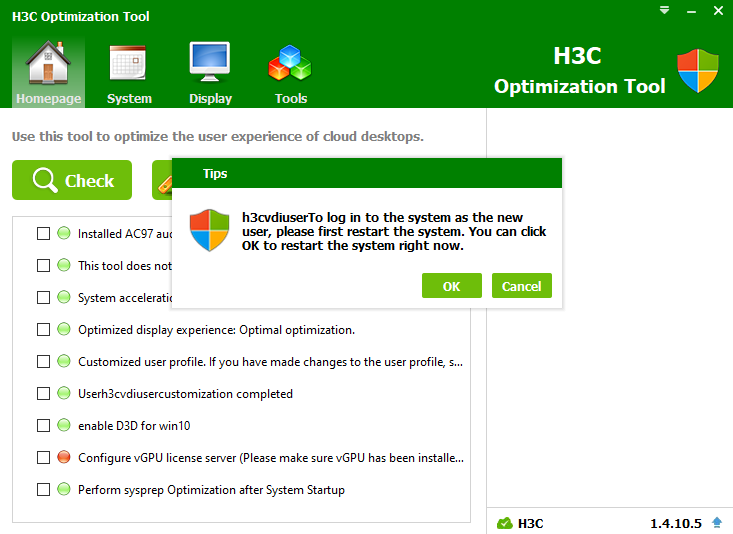The image size is (733, 534).
Task: Click the partially hidden optimize button icon
Action: pyautogui.click(x=165, y=186)
